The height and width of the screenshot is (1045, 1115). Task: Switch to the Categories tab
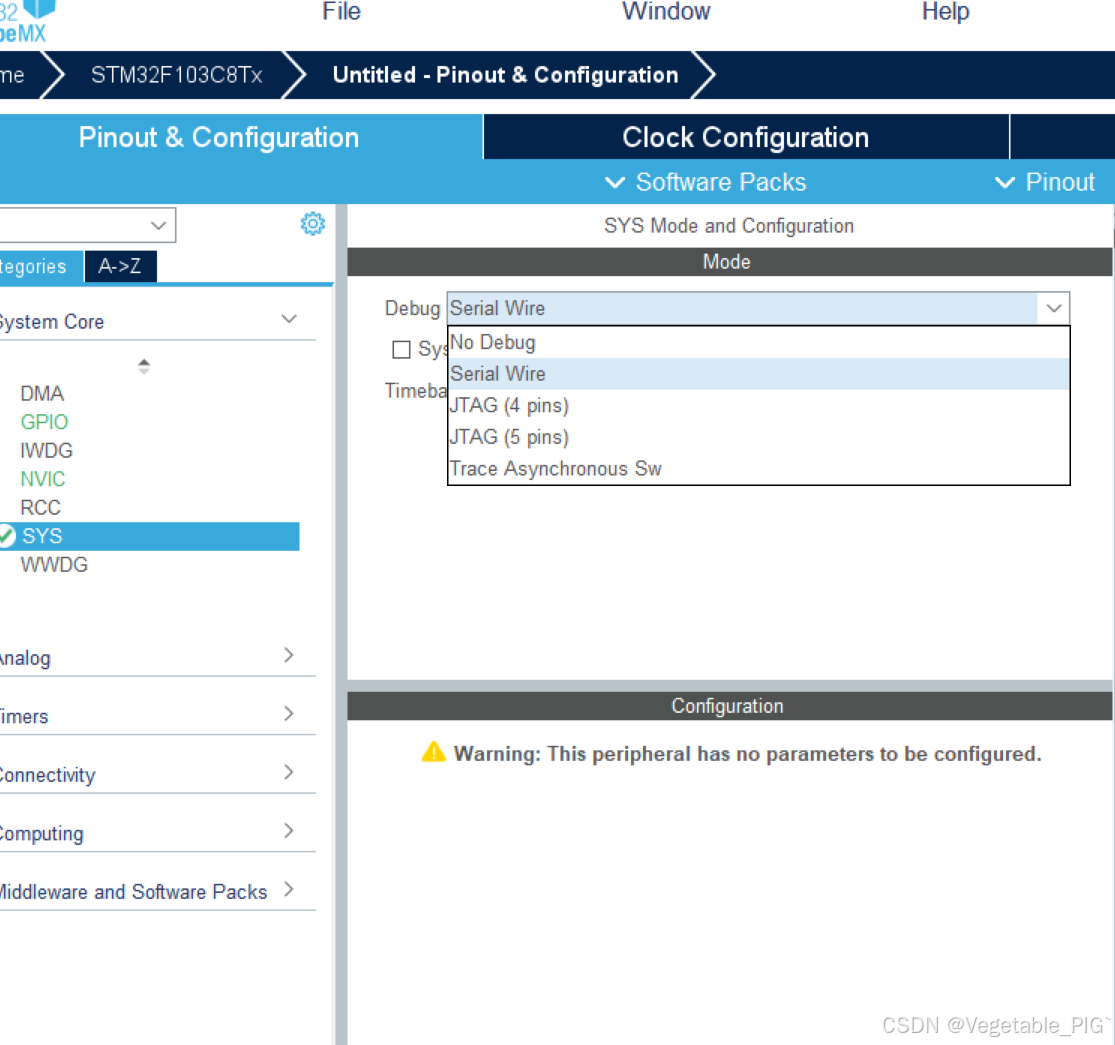click(x=41, y=267)
